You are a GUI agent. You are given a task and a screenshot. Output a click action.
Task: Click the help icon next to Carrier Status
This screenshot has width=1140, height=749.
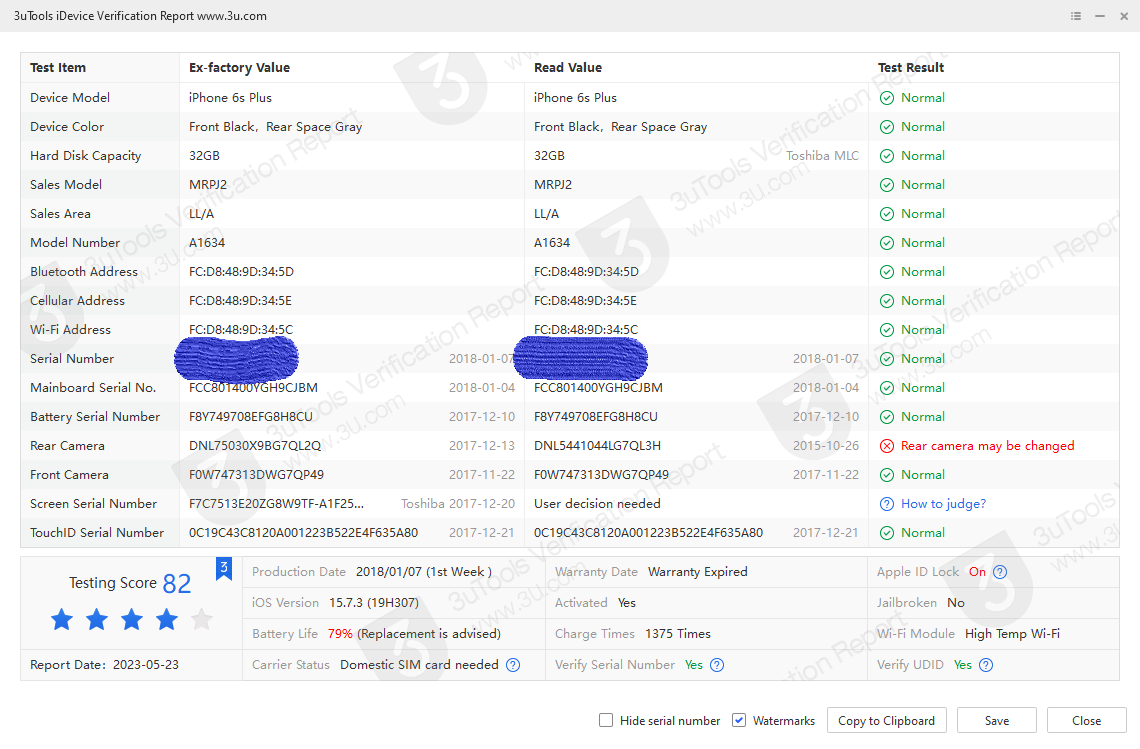coord(513,664)
